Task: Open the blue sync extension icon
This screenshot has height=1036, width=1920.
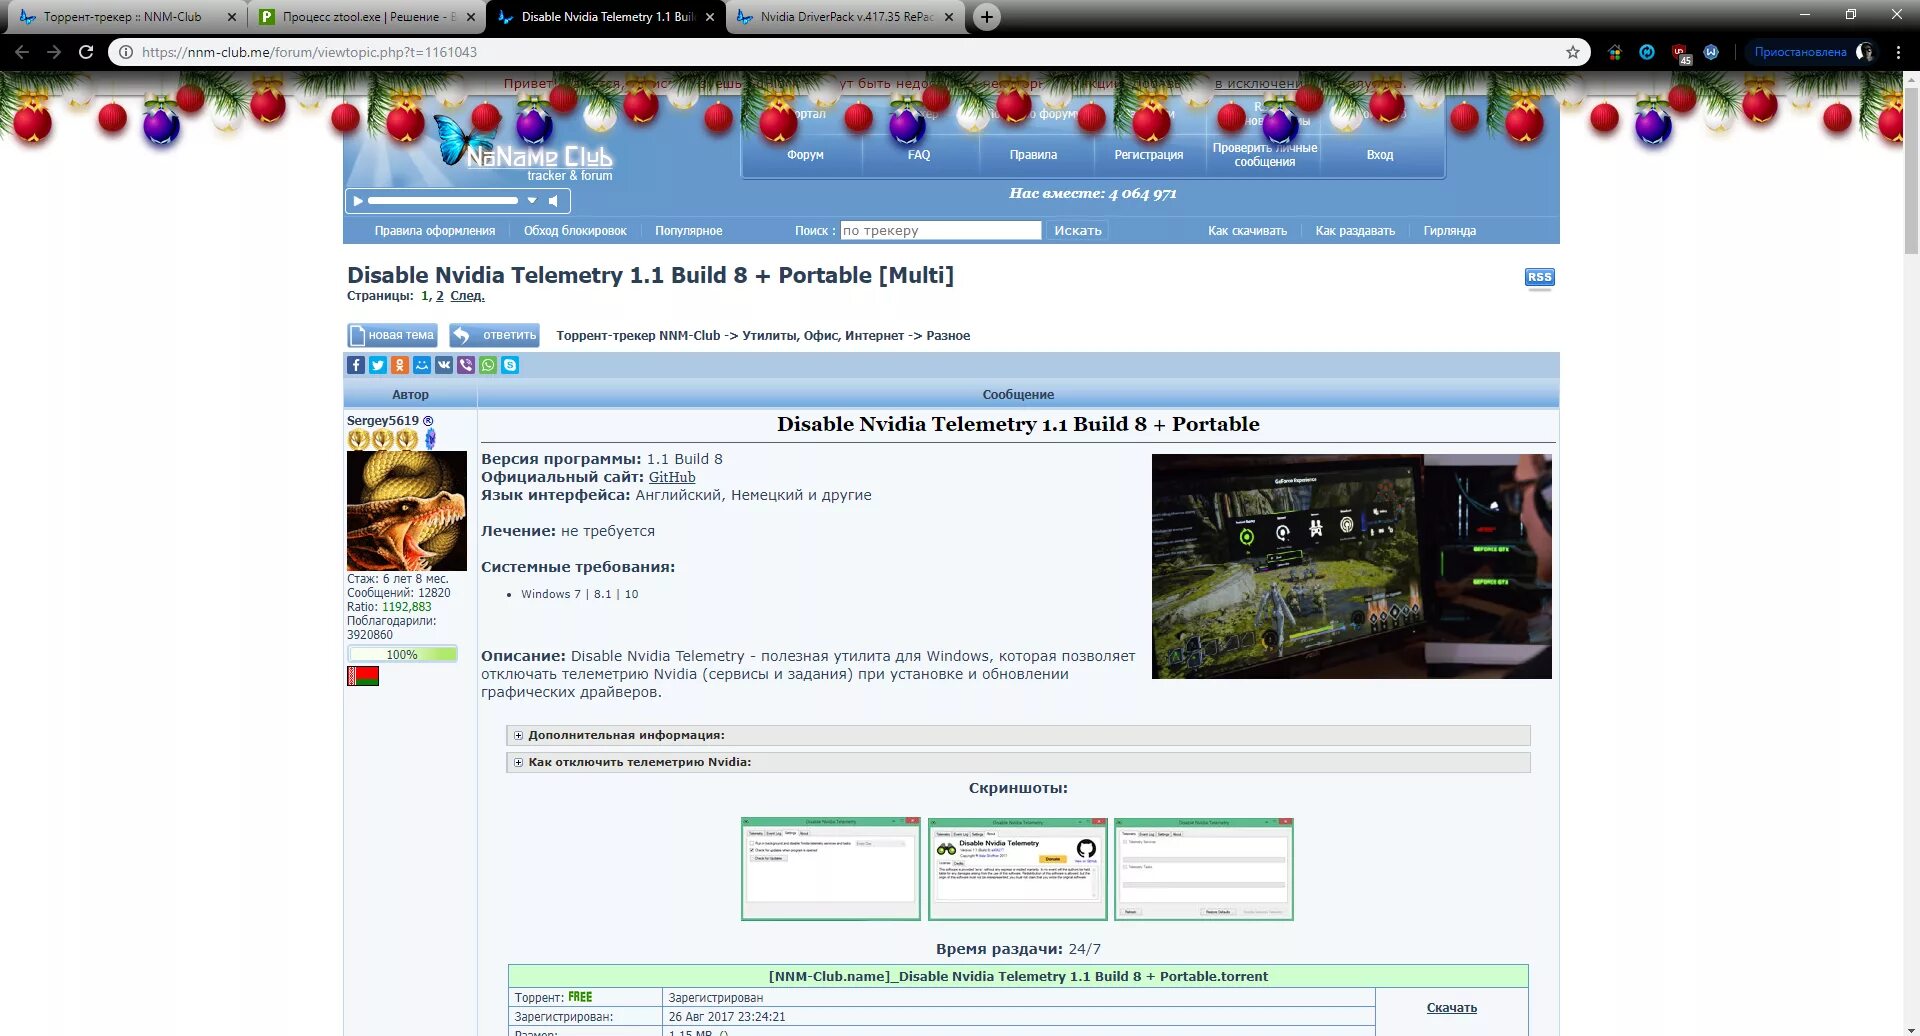Action: coord(1647,52)
